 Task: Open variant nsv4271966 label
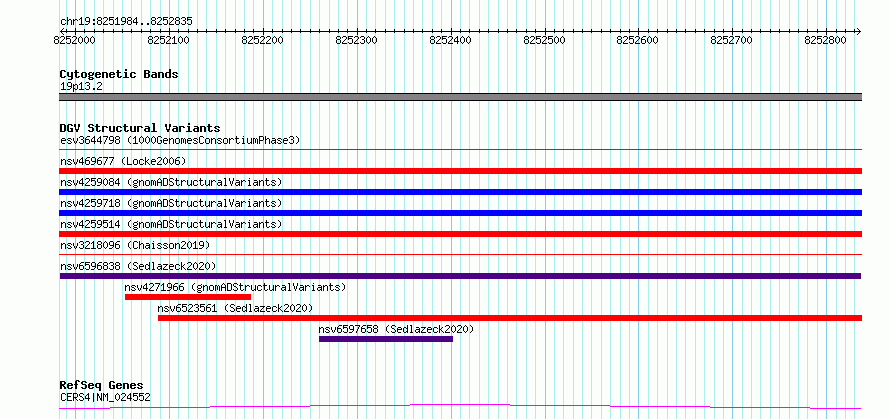point(235,287)
